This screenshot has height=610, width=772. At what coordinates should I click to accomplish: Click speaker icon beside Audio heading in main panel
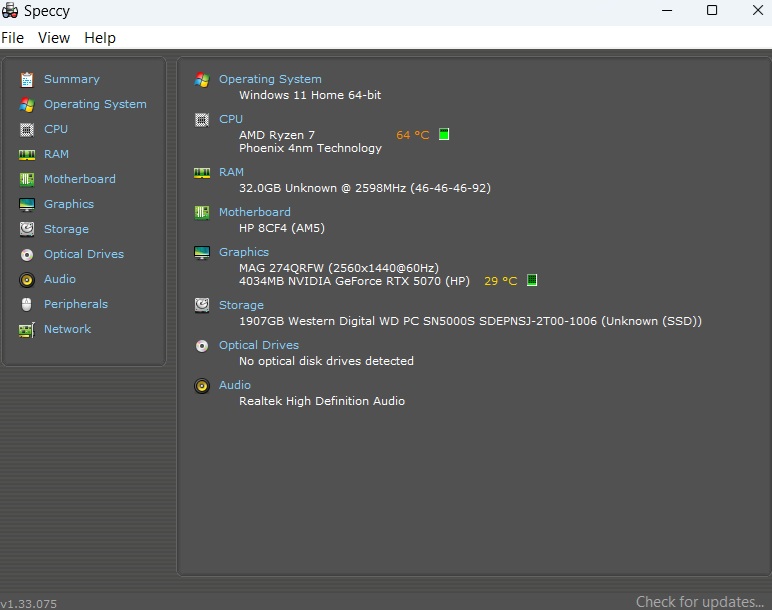pyautogui.click(x=202, y=385)
